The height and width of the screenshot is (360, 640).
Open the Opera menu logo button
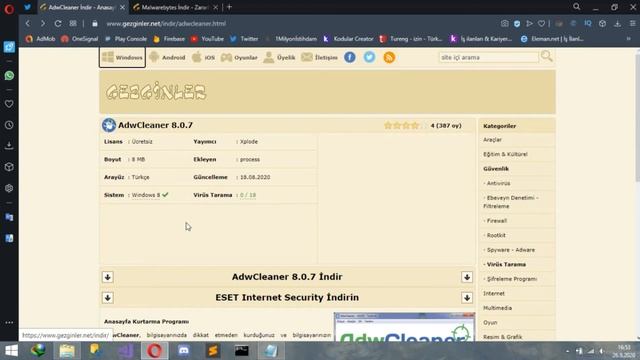(x=9, y=9)
